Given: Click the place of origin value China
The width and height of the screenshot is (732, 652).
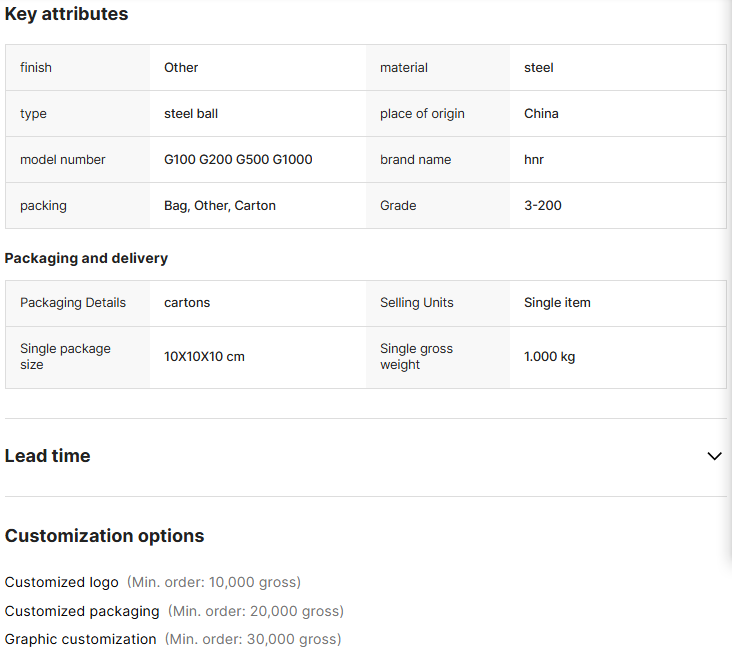Looking at the screenshot, I should pos(541,114).
